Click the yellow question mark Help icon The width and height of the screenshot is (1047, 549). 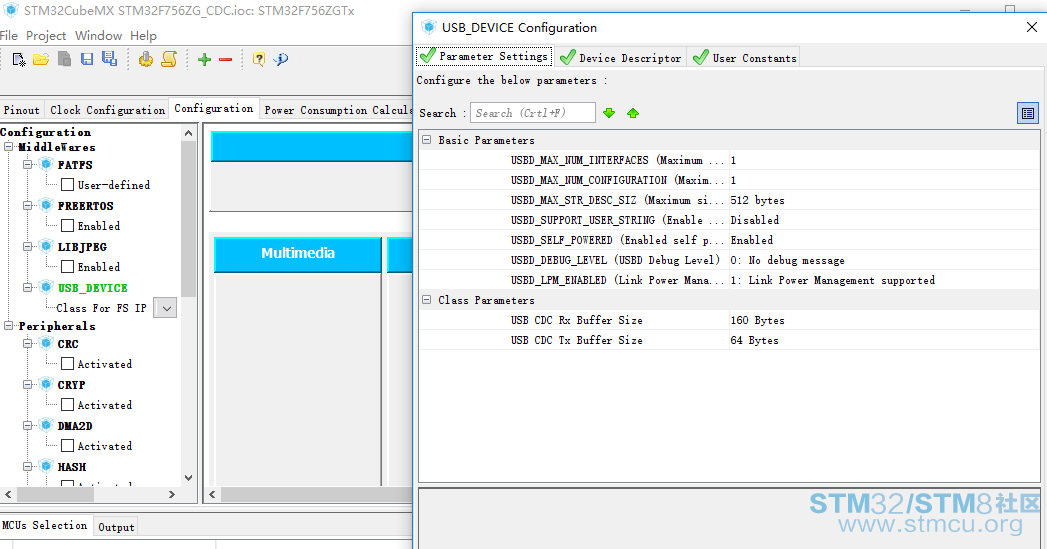258,59
